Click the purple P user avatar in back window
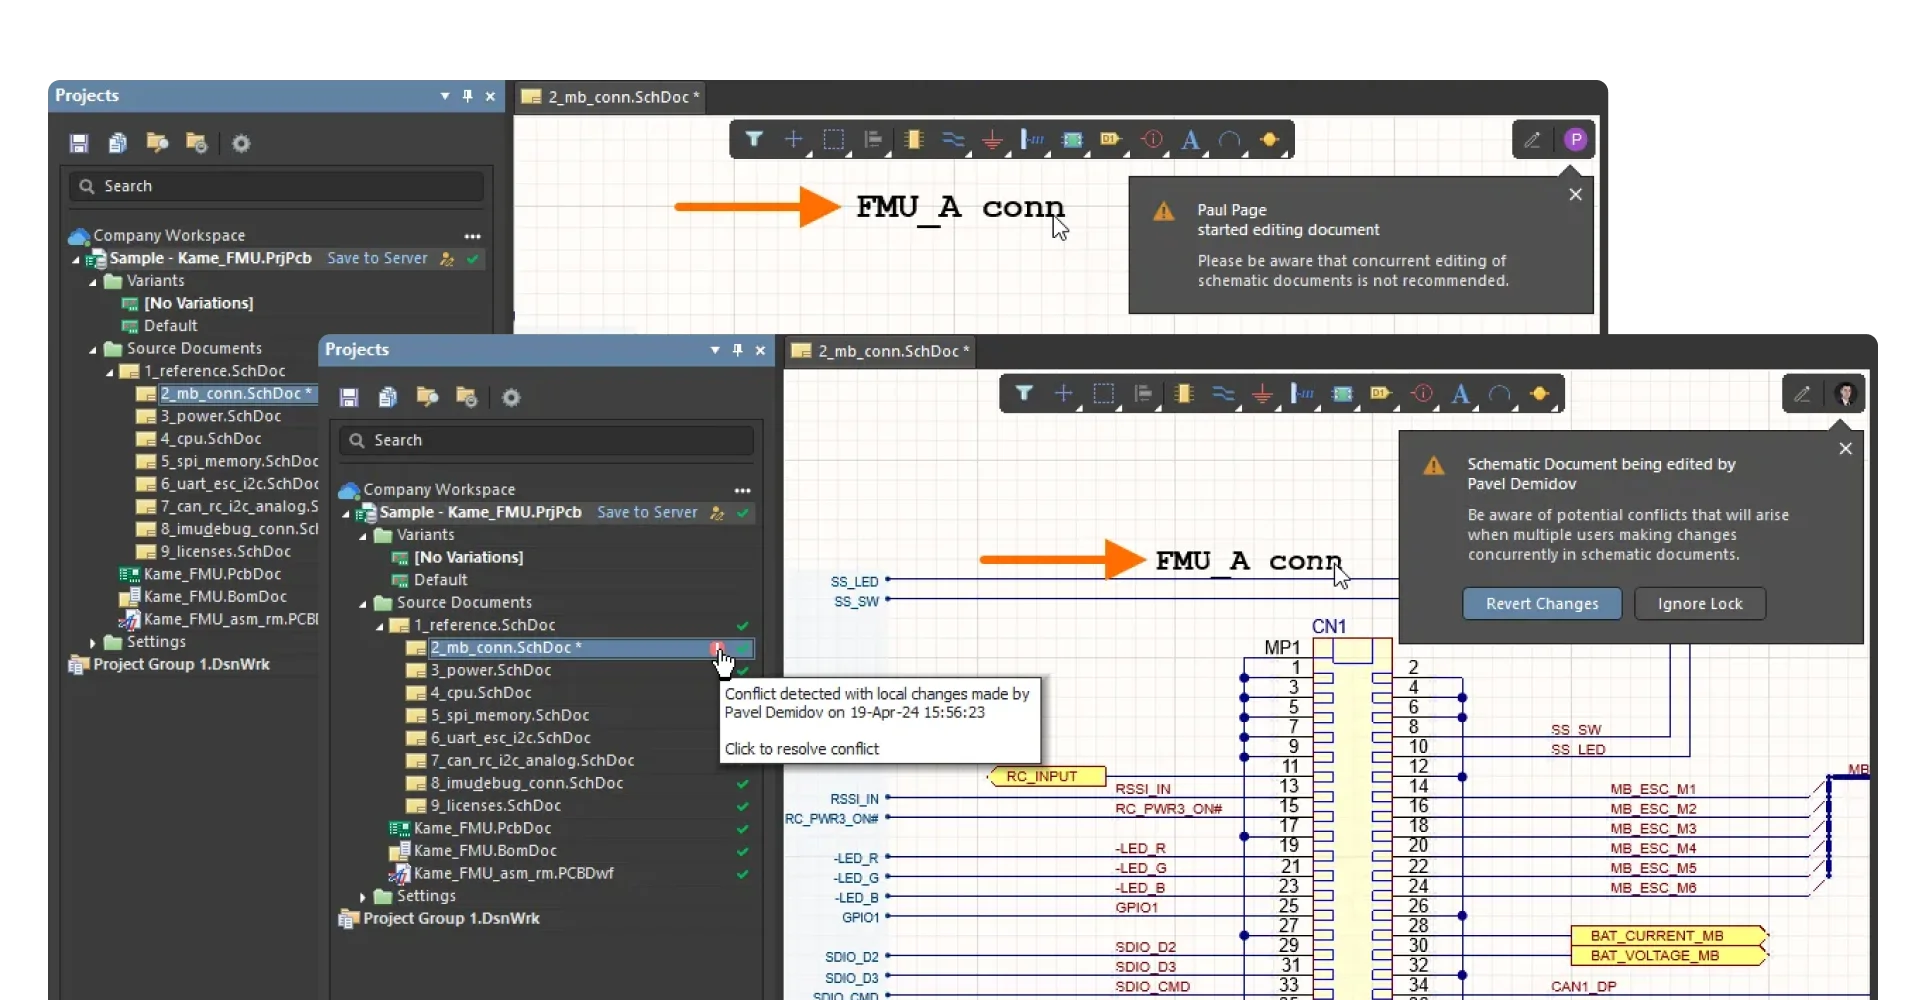Image resolution: width=1920 pixels, height=1000 pixels. pos(1576,140)
